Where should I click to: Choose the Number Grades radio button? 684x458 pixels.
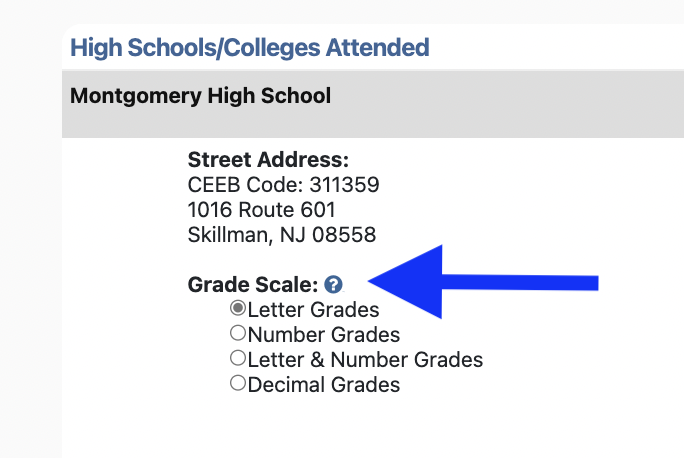(238, 333)
